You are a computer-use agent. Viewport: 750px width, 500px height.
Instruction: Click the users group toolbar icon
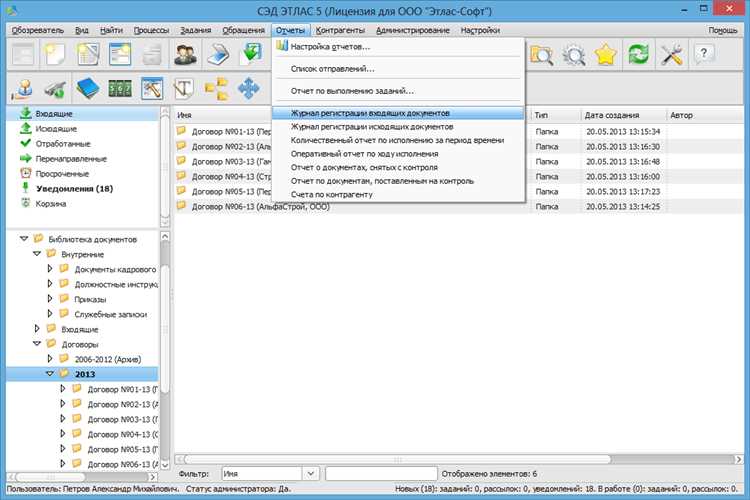[x=185, y=55]
